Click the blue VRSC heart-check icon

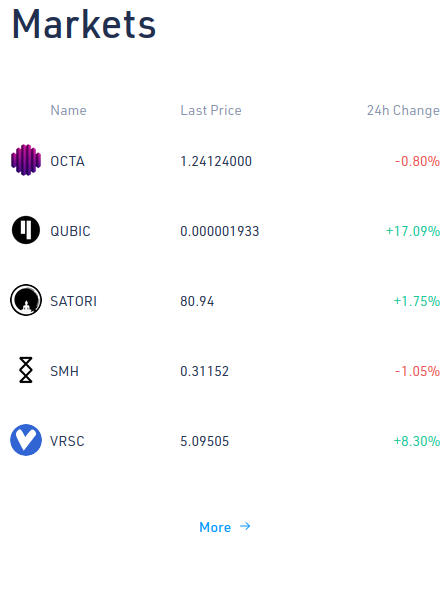tap(26, 440)
